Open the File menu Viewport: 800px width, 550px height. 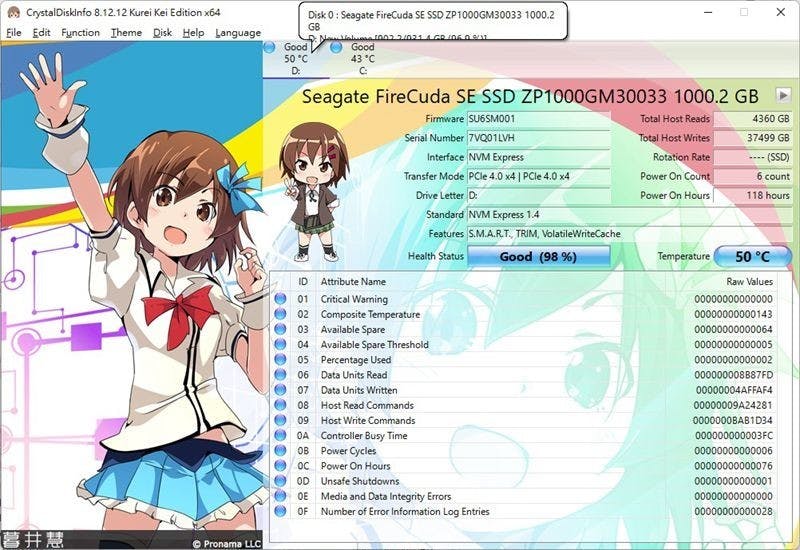14,33
